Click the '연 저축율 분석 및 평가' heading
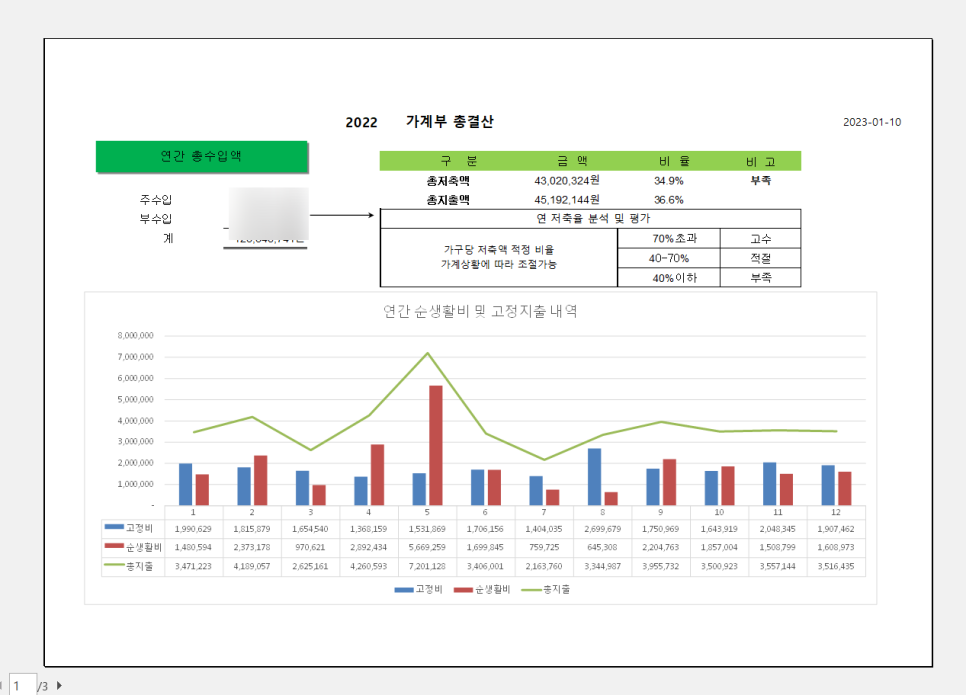The height and width of the screenshot is (695, 966). coord(593,218)
